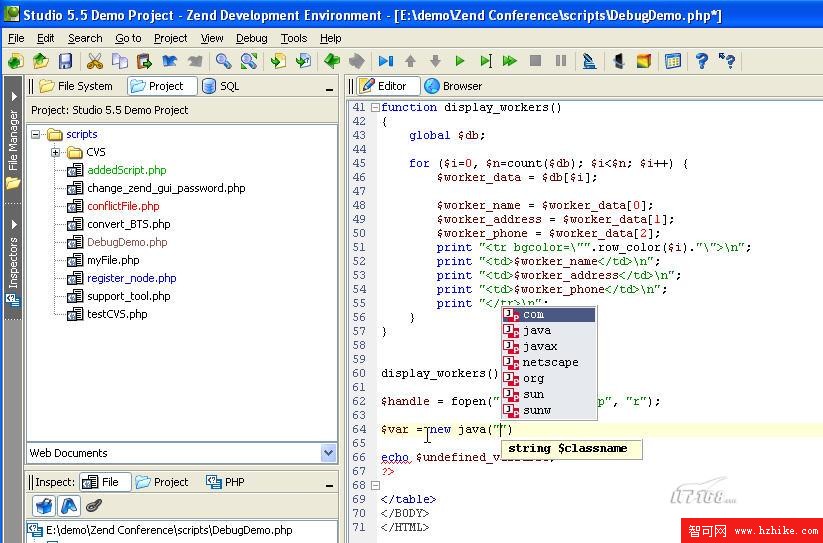Open the Web Documents dropdown
The width and height of the screenshot is (823, 543).
329,453
